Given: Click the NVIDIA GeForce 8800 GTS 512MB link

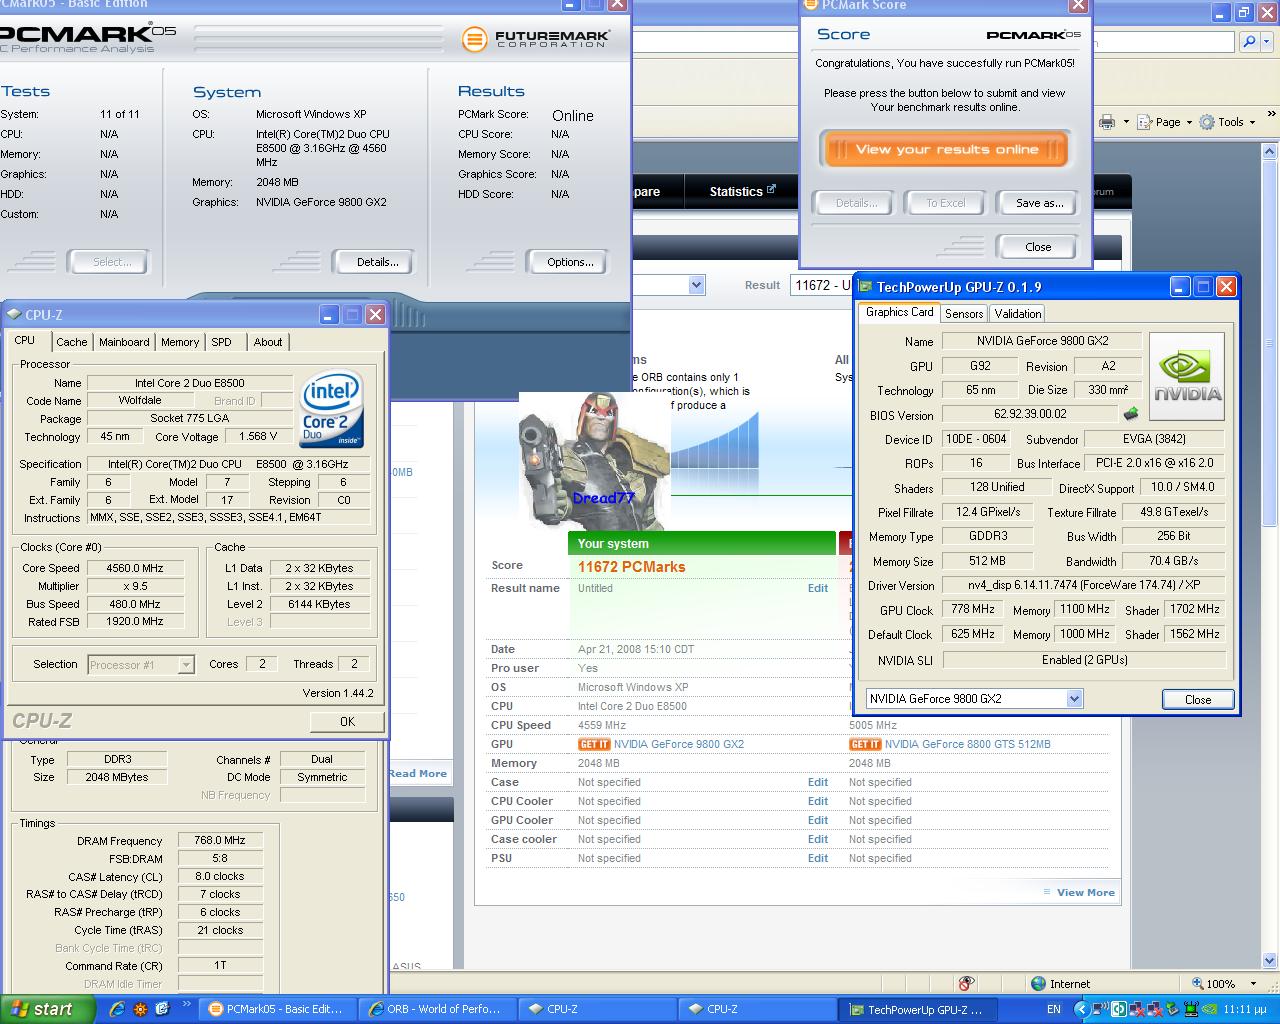Looking at the screenshot, I should pos(967,744).
